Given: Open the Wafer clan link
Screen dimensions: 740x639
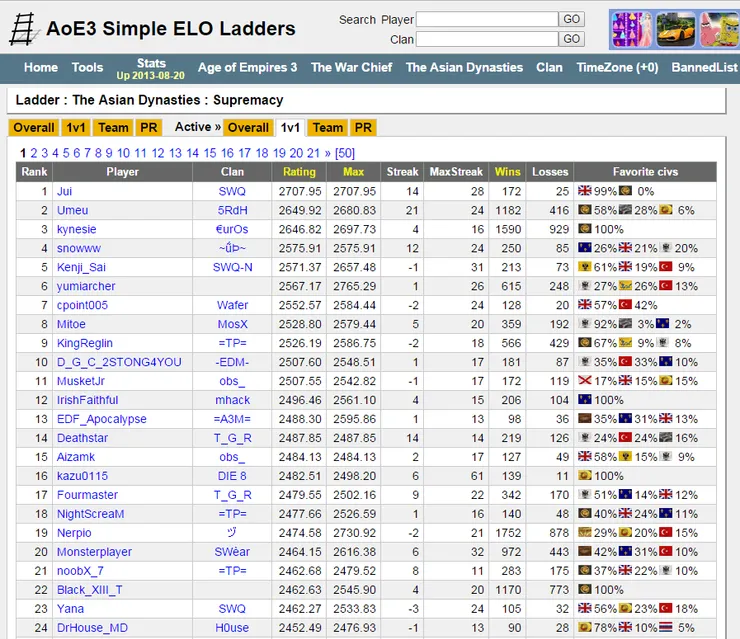Looking at the screenshot, I should click(232, 305).
